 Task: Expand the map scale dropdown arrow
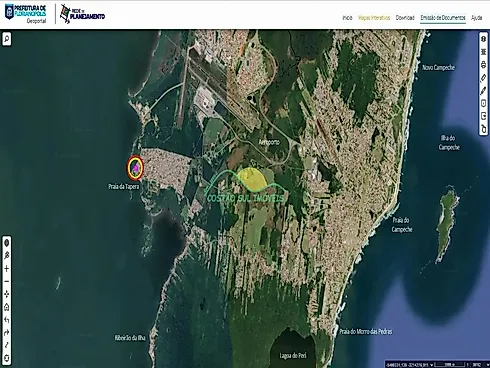click(x=488, y=365)
